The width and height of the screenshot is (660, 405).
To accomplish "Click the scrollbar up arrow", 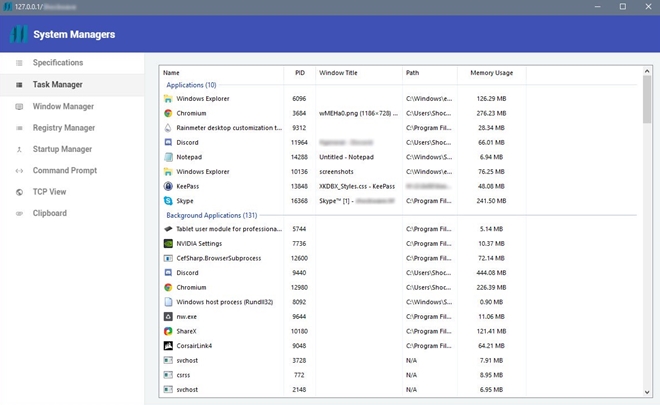I will [x=647, y=72].
